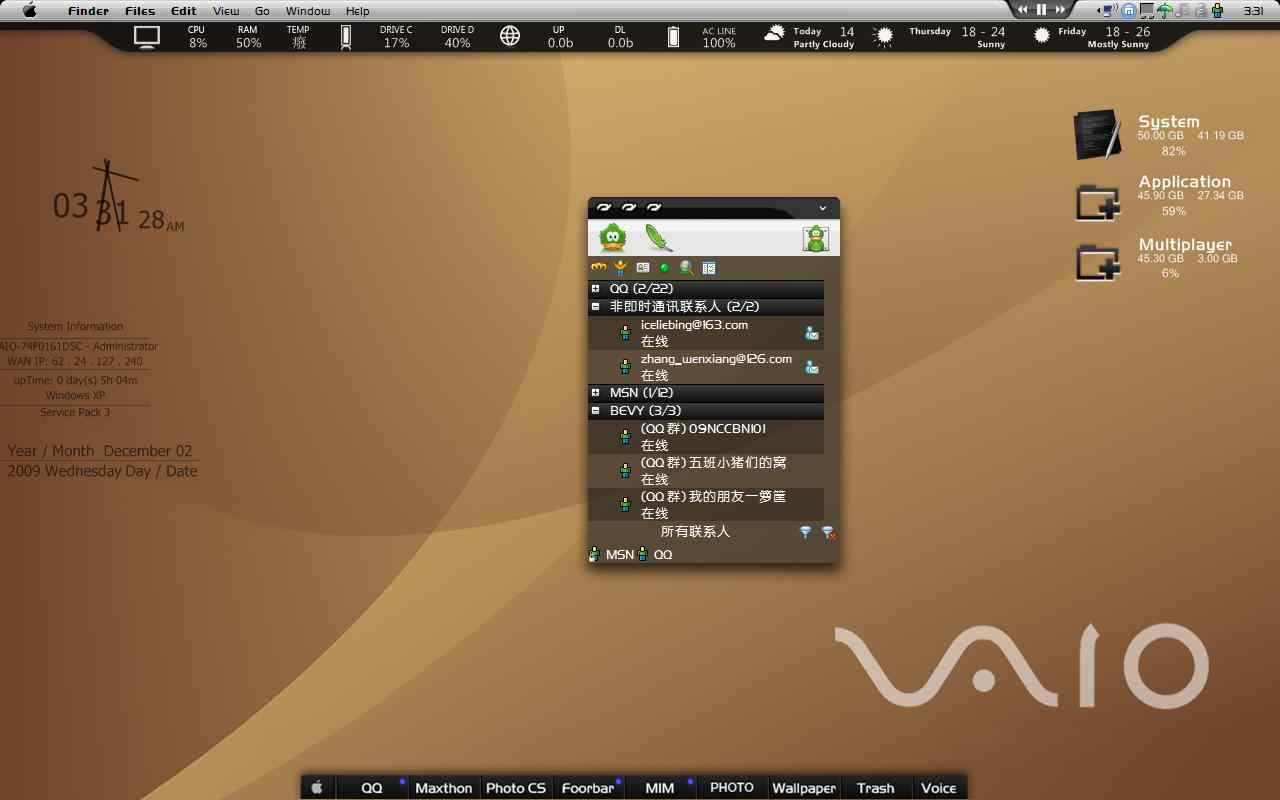1280x800 pixels.
Task: Open the Window menu
Action: coord(308,11)
